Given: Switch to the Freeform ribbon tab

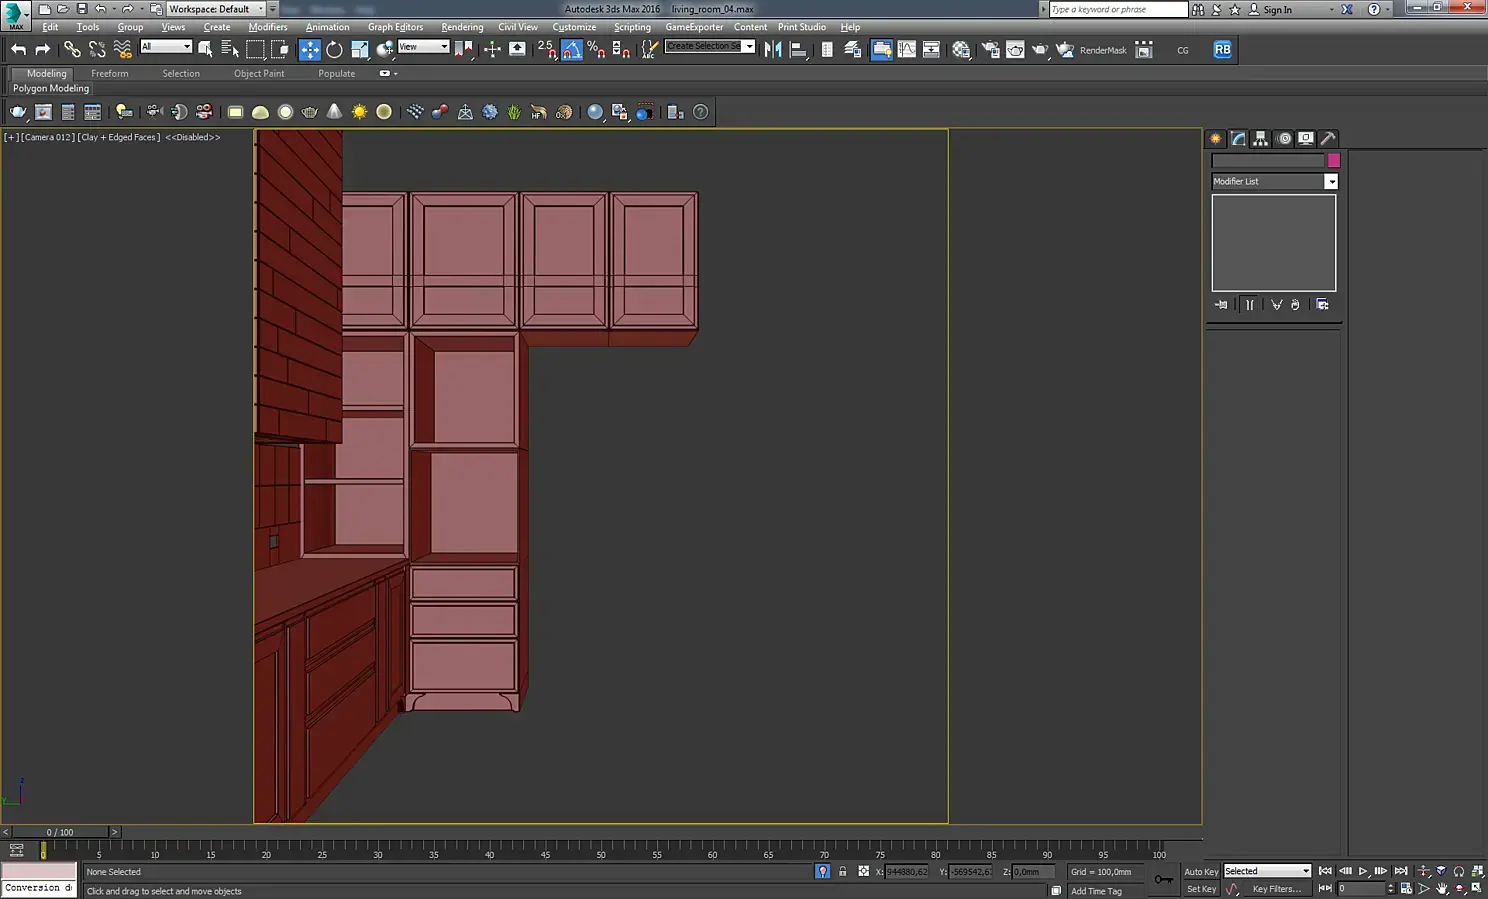Looking at the screenshot, I should (x=109, y=74).
